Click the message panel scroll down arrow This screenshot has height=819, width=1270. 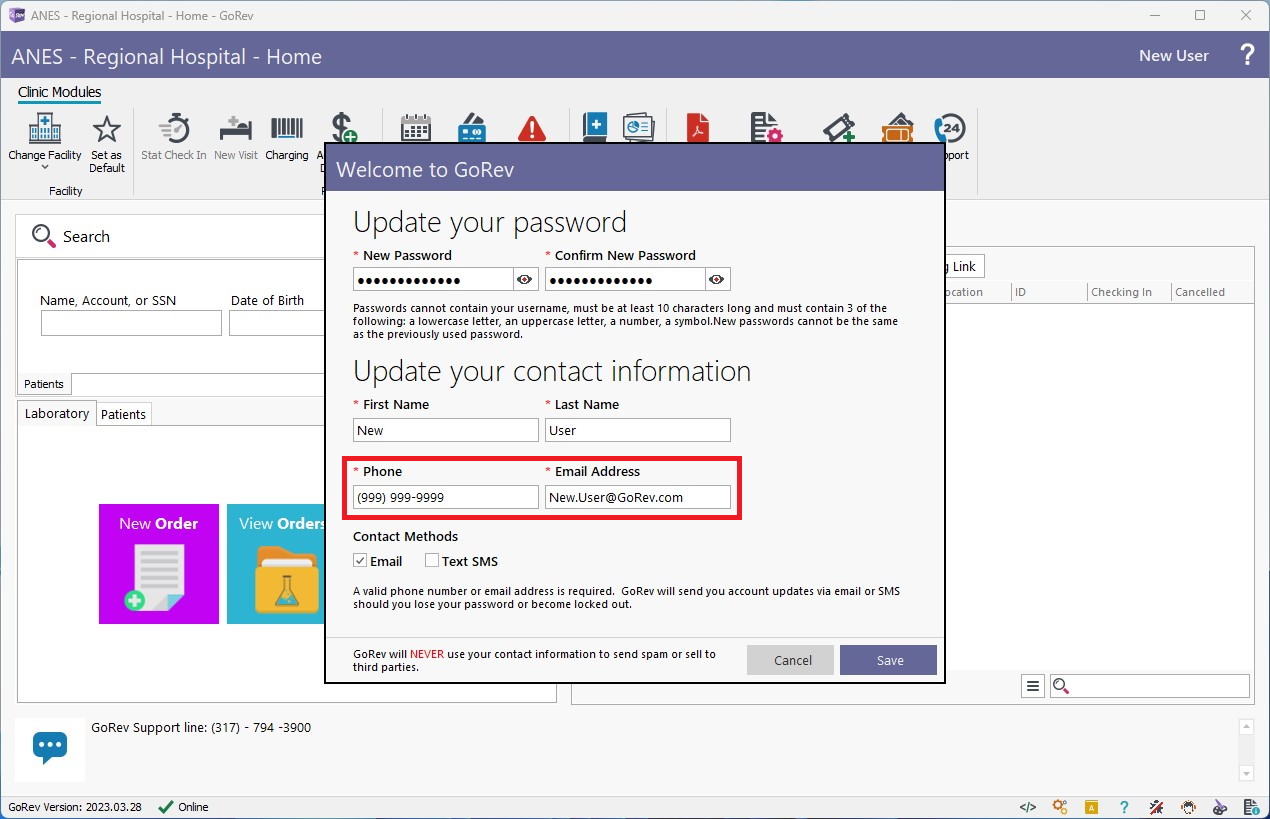(1246, 773)
